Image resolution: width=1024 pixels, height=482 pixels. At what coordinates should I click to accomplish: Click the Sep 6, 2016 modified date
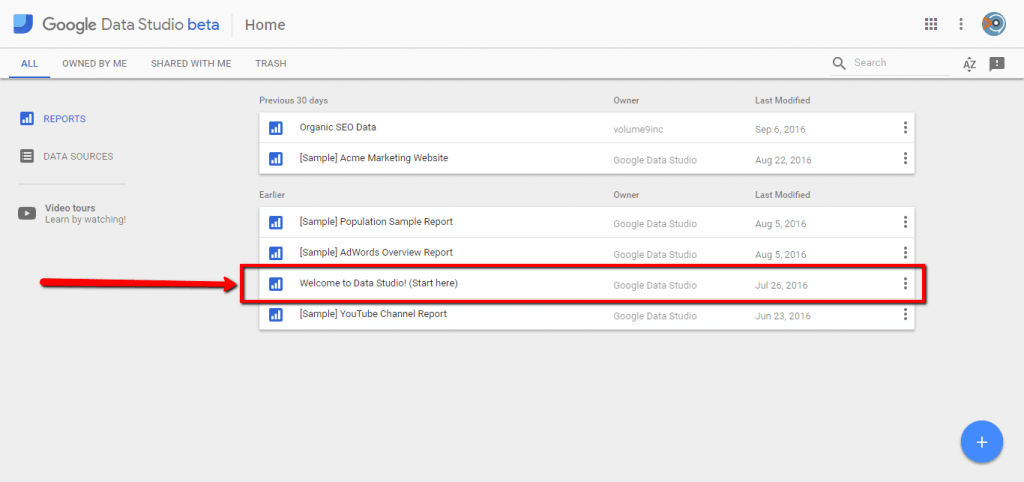(x=780, y=129)
